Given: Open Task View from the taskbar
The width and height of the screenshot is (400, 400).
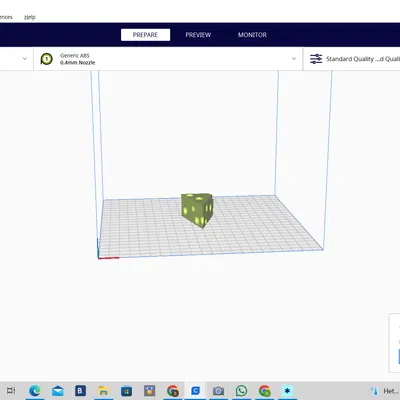Looking at the screenshot, I should [x=11, y=390].
